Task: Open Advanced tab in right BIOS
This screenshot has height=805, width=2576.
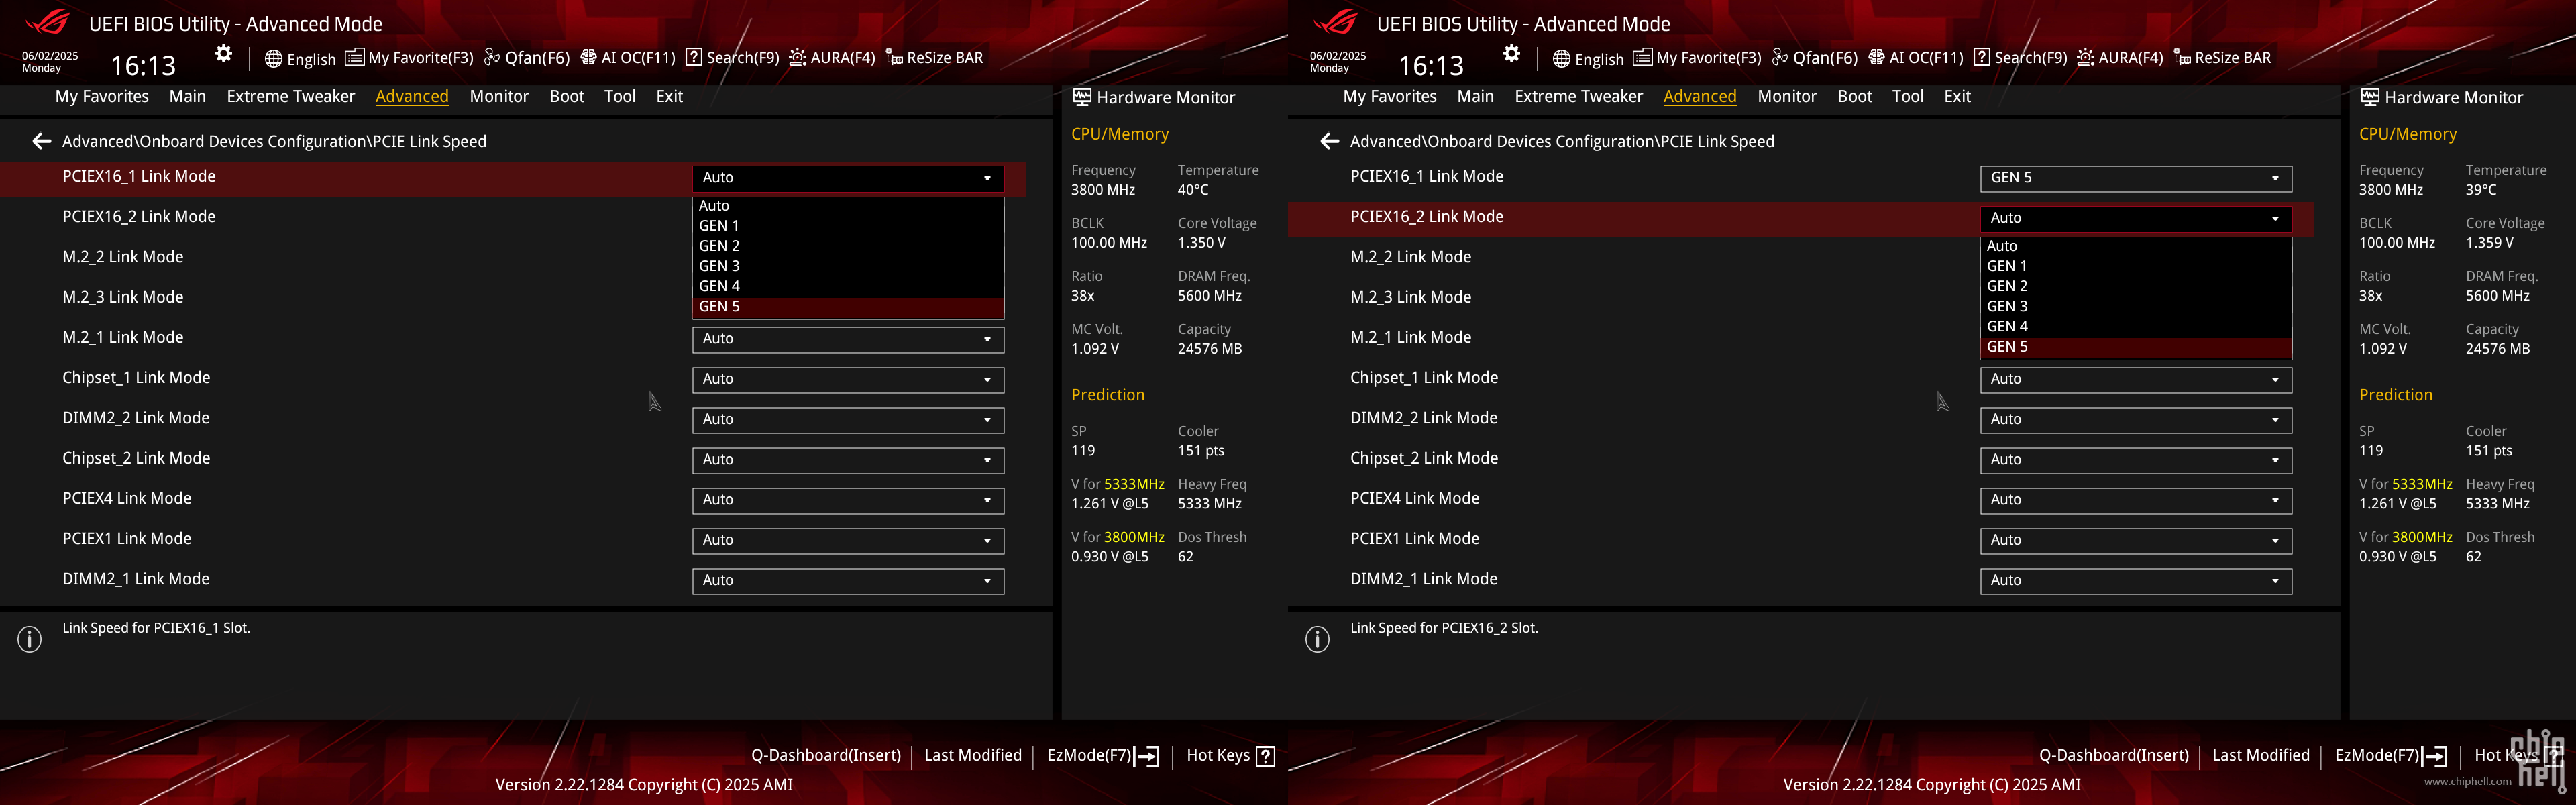Action: (1700, 96)
